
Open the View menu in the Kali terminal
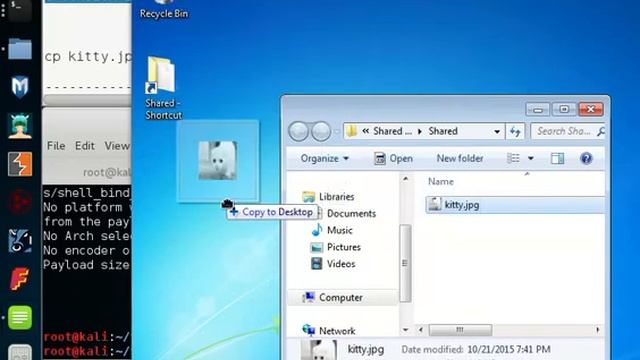[x=117, y=146]
